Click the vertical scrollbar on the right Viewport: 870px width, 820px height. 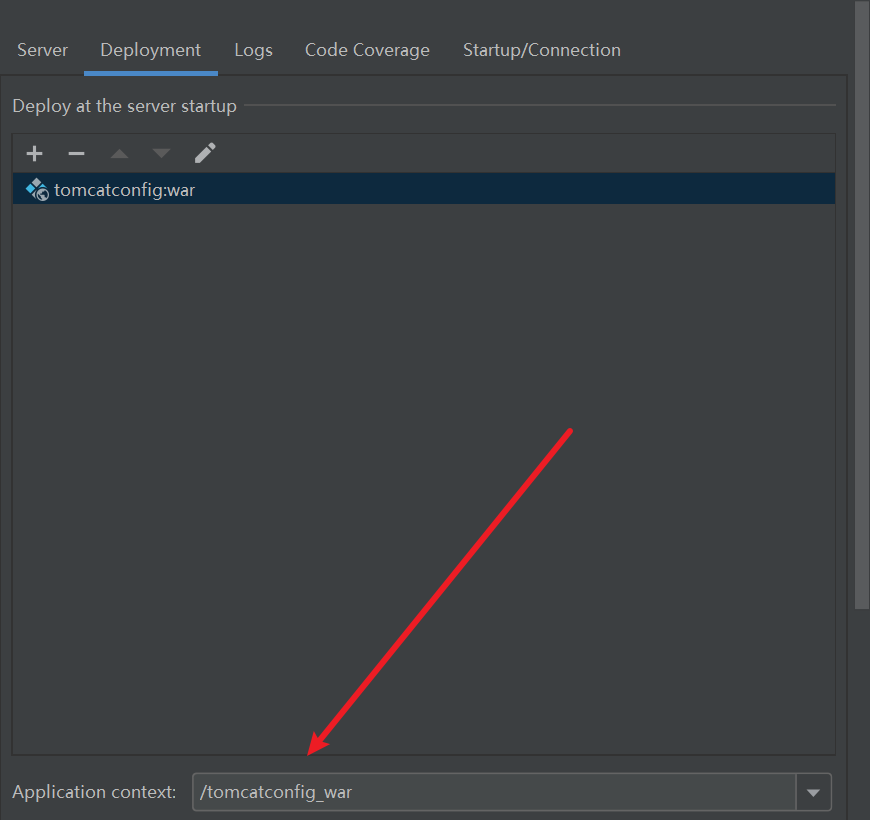coord(862,305)
